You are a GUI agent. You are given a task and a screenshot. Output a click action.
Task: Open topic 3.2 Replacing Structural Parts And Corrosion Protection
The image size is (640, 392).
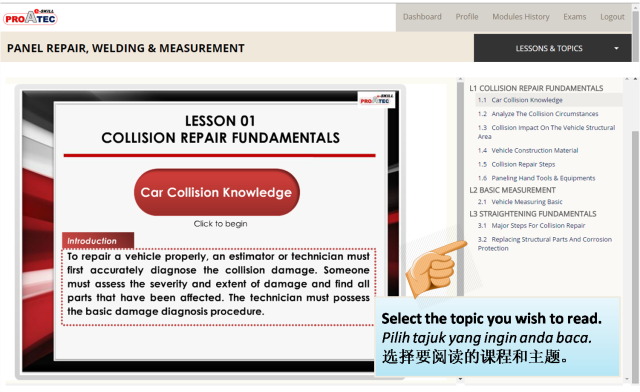point(544,244)
